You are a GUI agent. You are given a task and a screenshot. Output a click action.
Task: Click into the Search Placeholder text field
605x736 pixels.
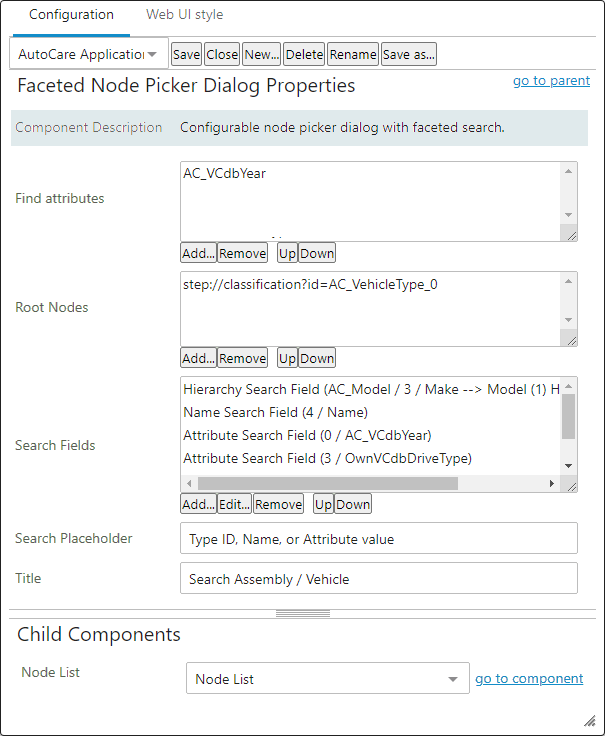(x=379, y=538)
